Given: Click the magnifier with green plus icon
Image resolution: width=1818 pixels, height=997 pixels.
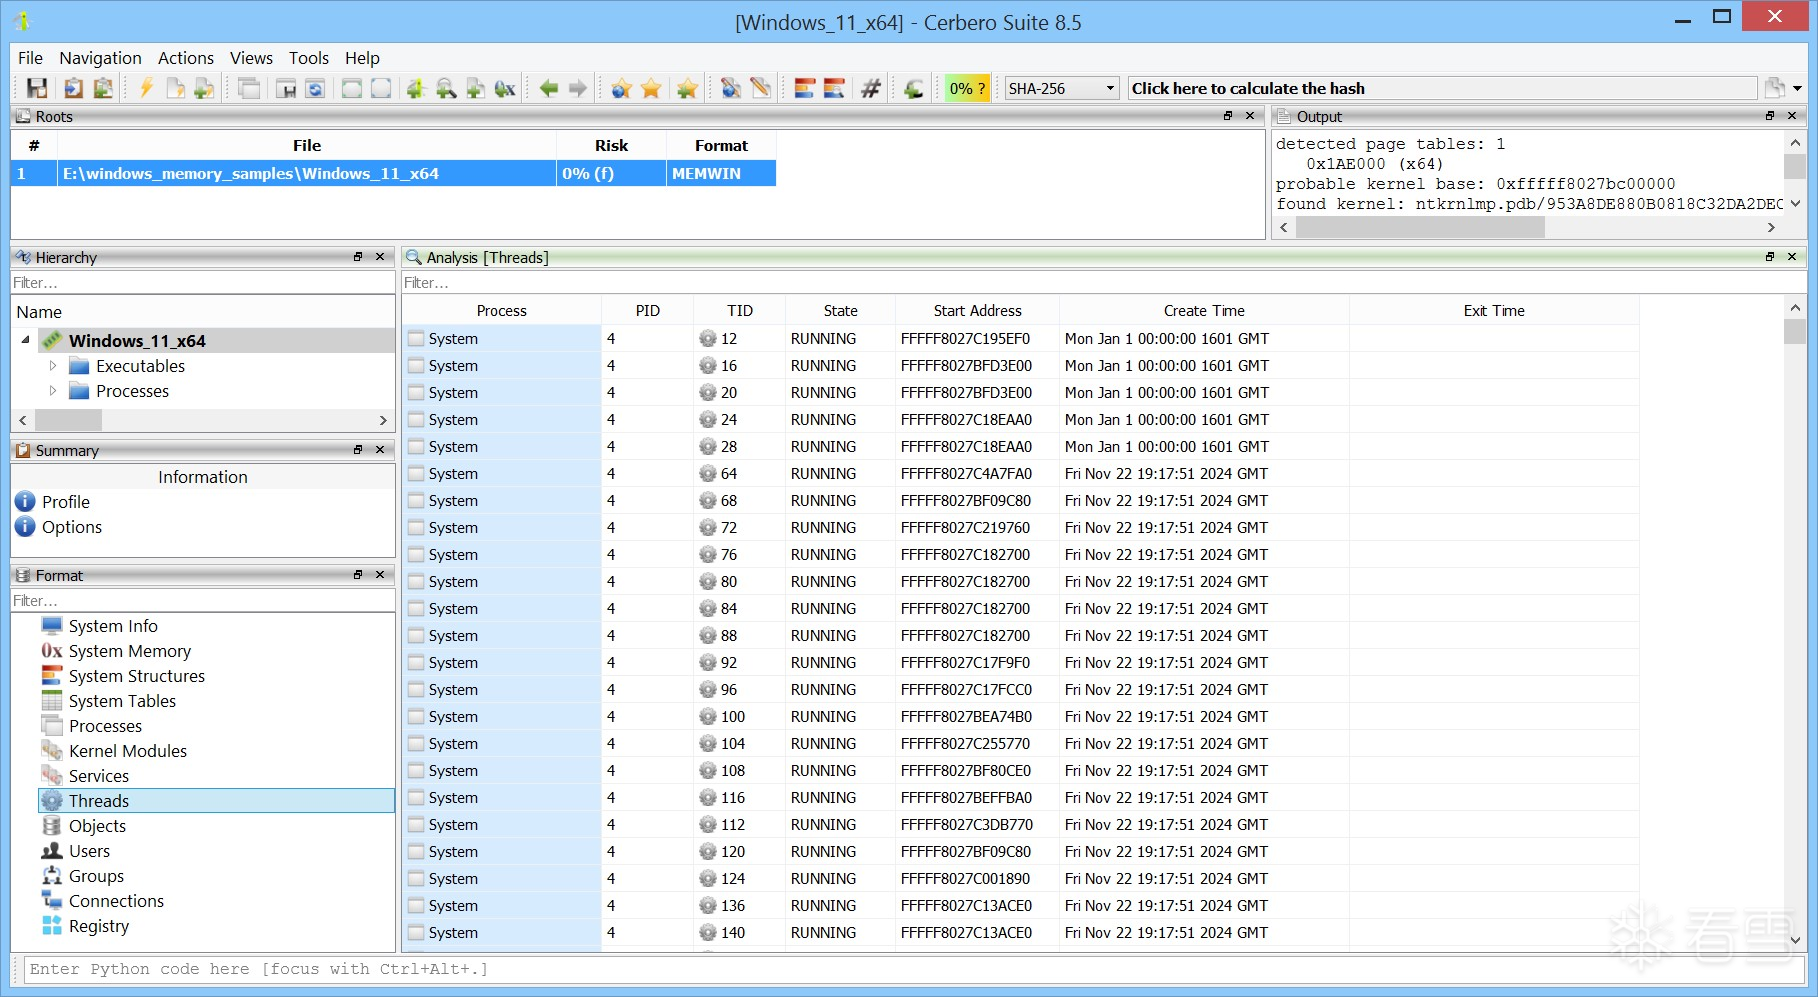Looking at the screenshot, I should (x=446, y=88).
